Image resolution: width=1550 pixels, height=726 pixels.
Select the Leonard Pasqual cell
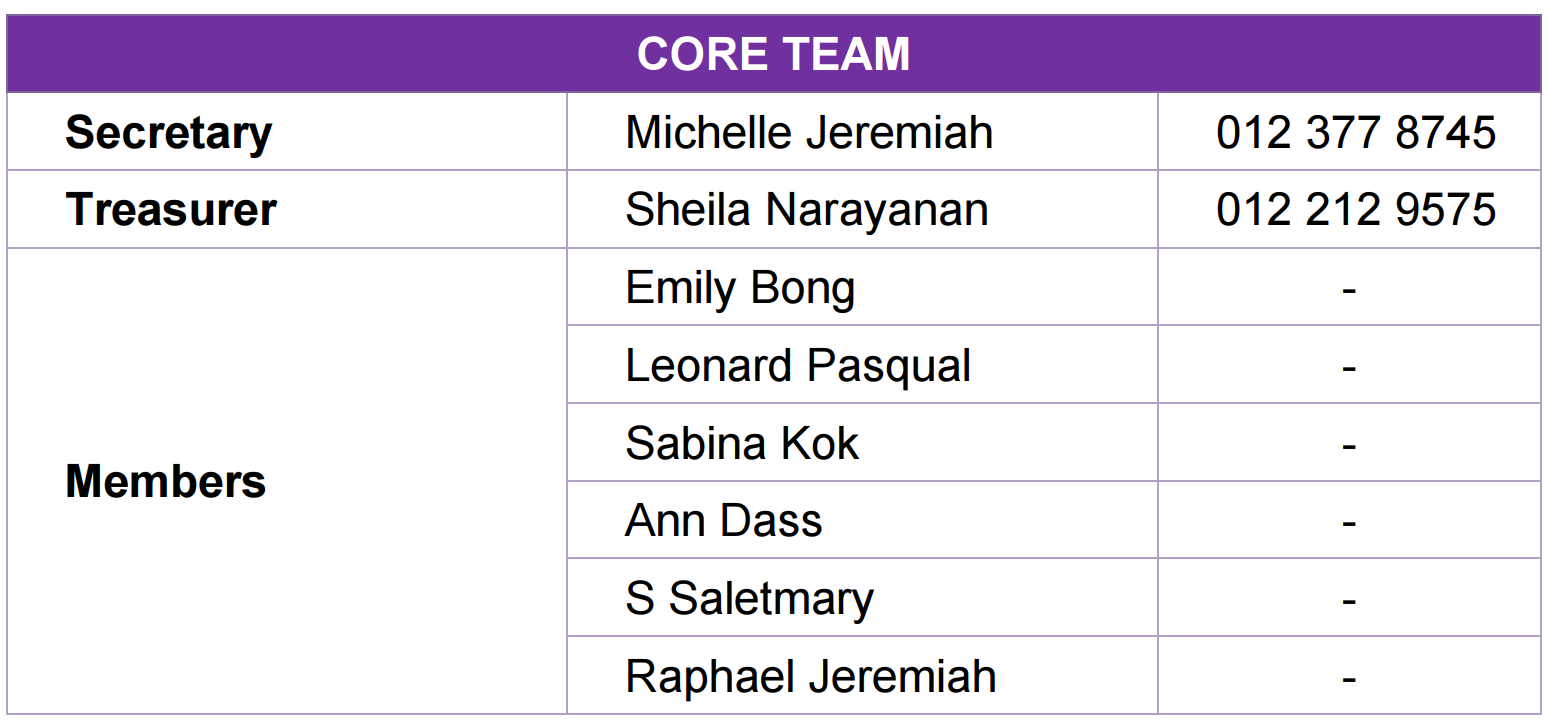(x=798, y=366)
